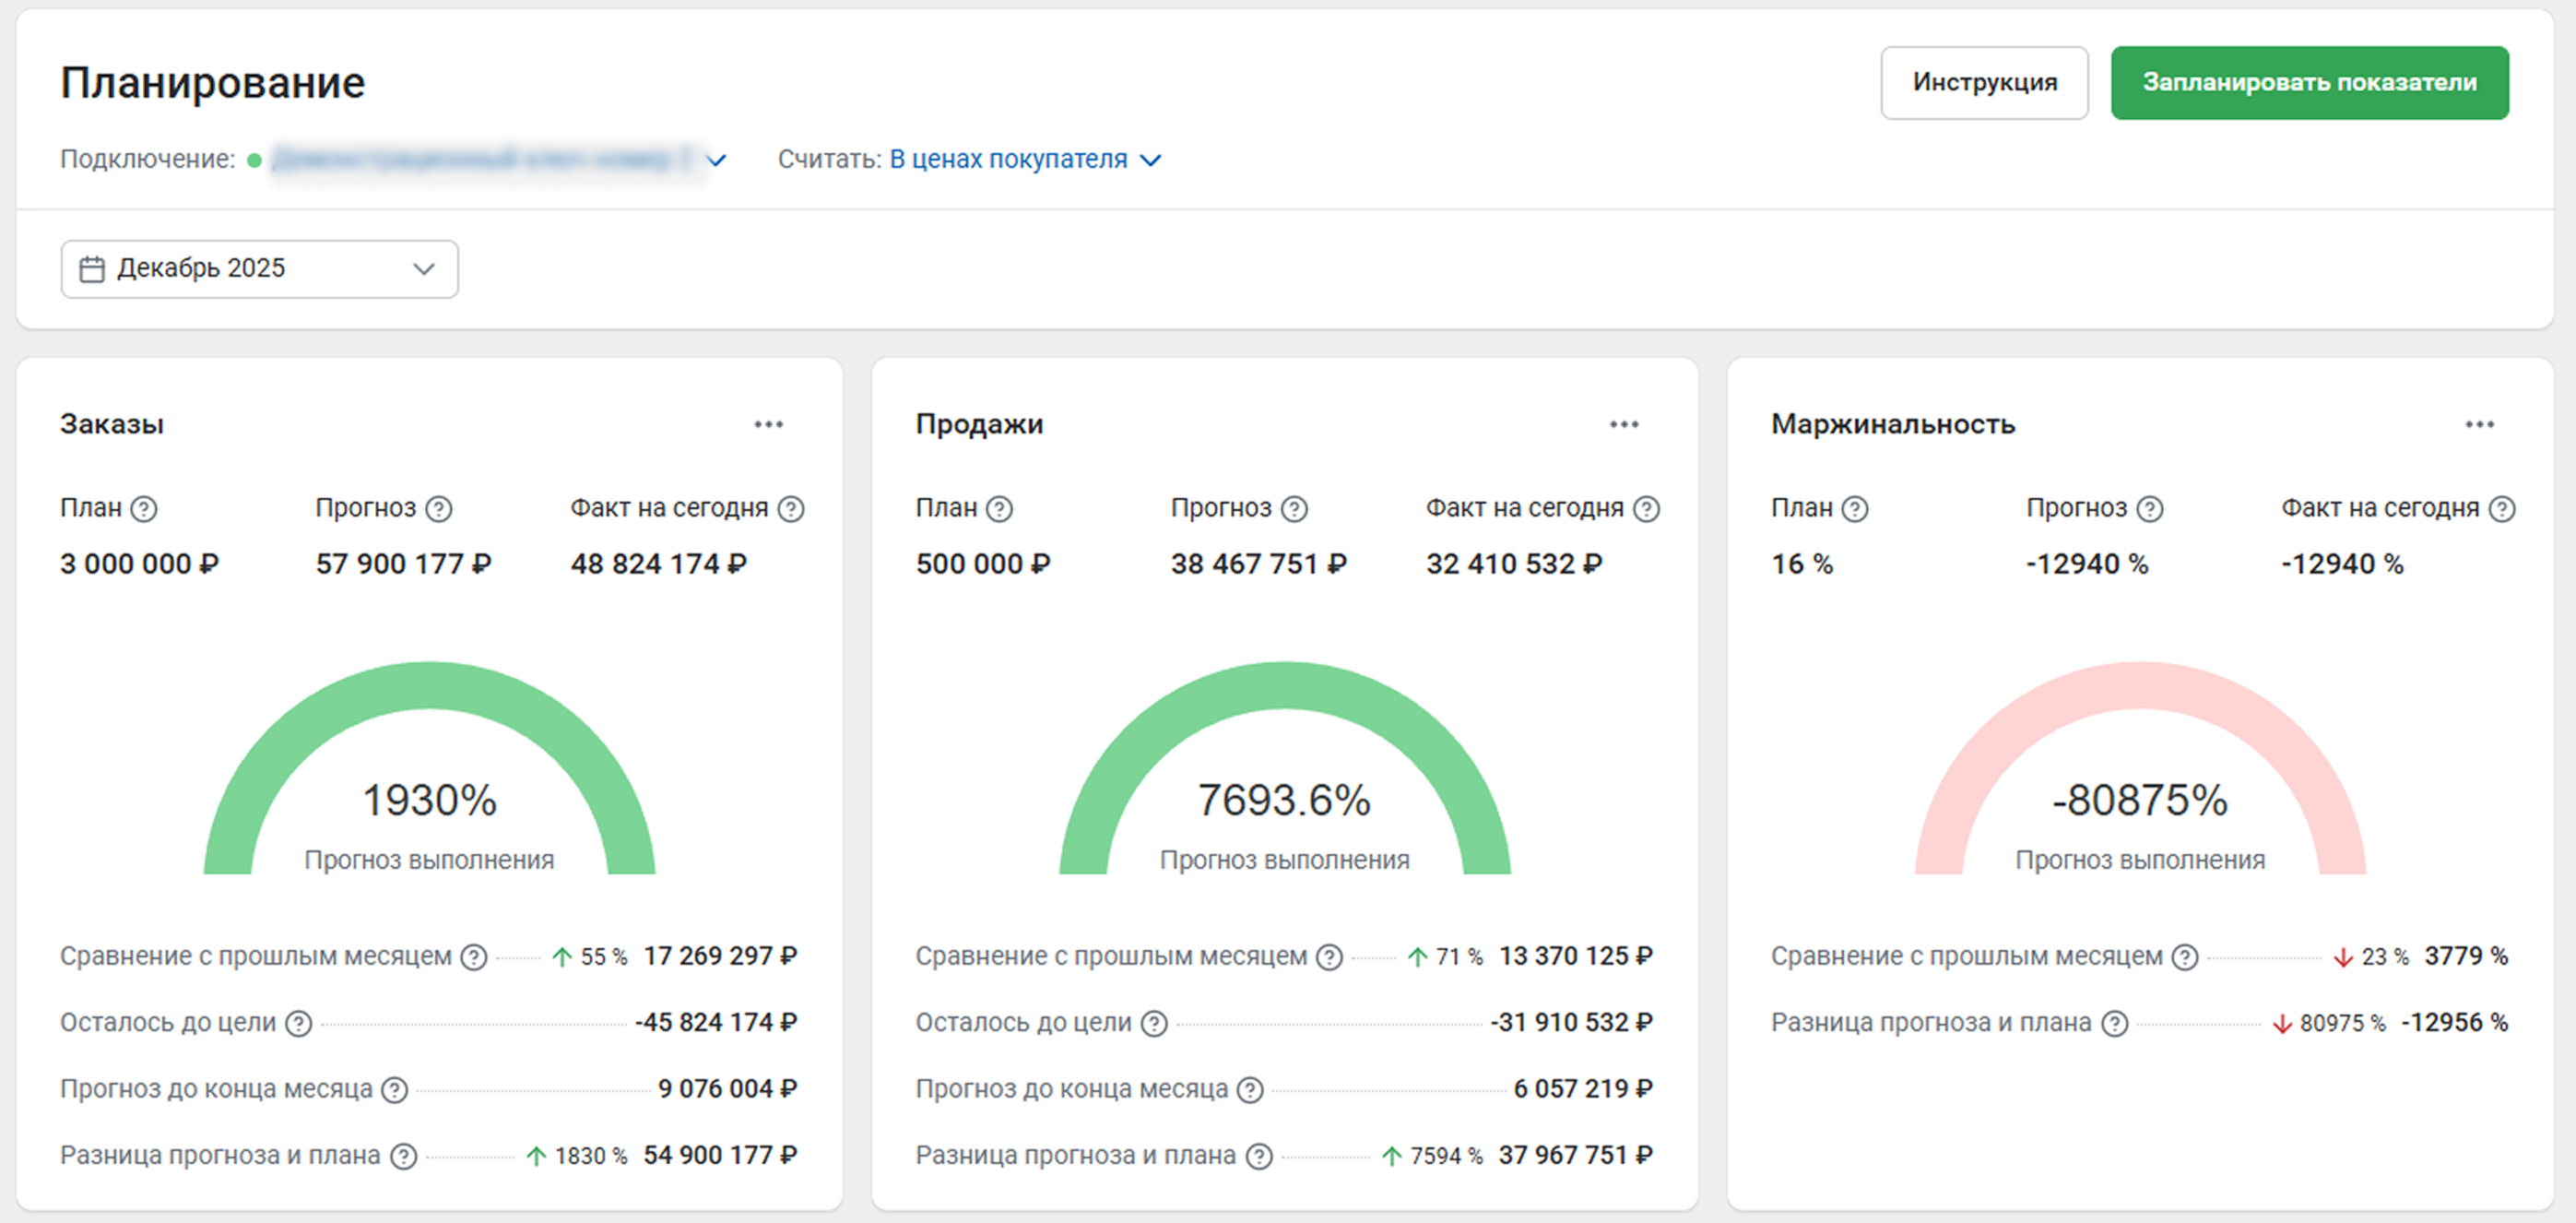Open Декабрь 2025 month dropdown
Viewport: 2576px width, 1223px height.
[259, 269]
